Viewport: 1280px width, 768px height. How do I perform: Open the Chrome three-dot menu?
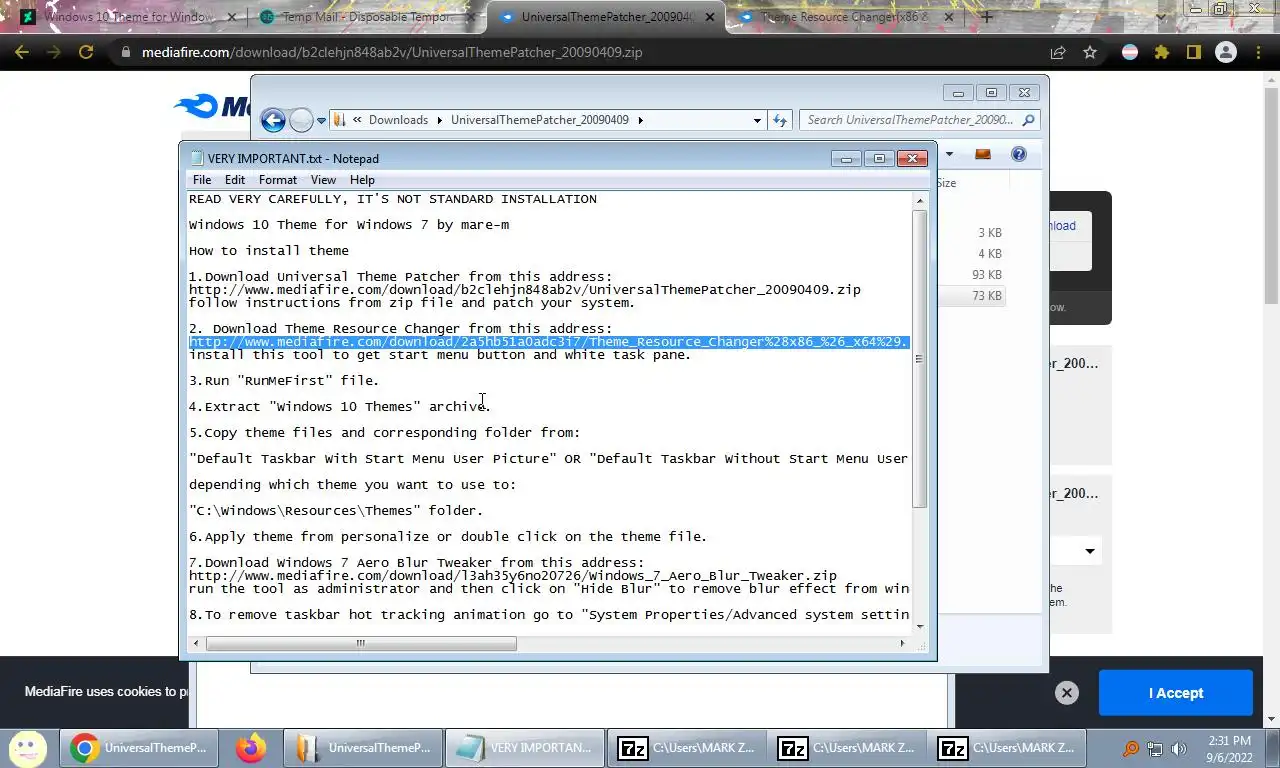click(1257, 53)
